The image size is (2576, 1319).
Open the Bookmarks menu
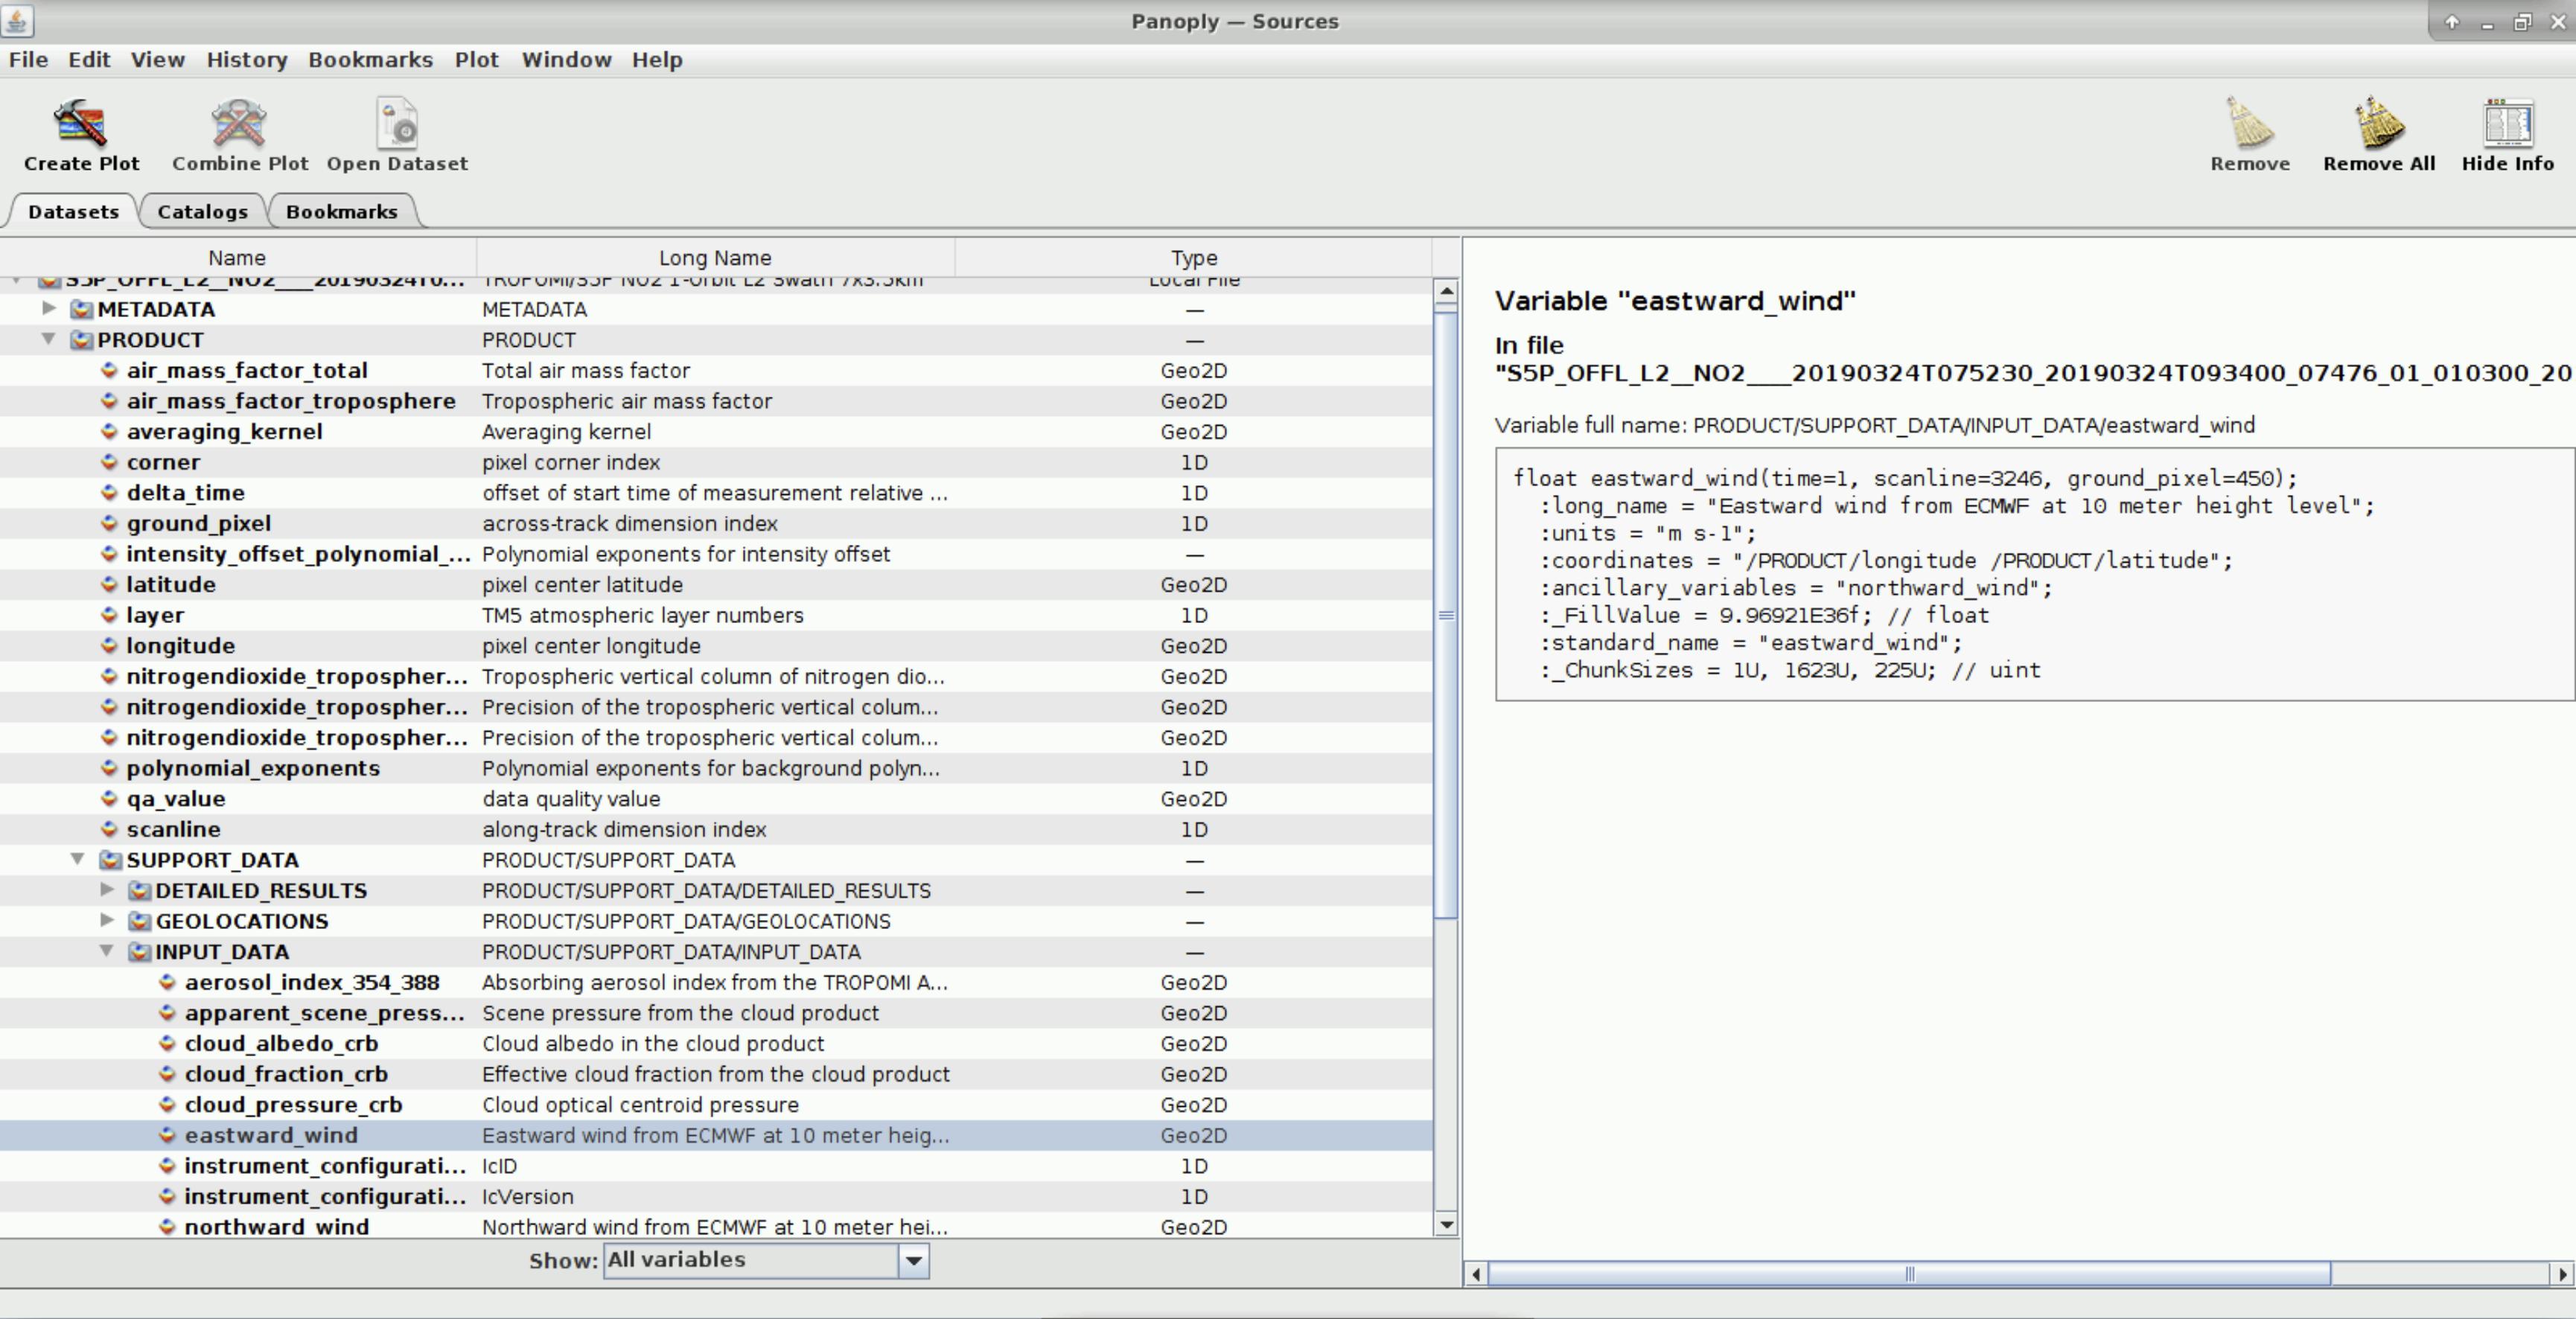tap(370, 59)
